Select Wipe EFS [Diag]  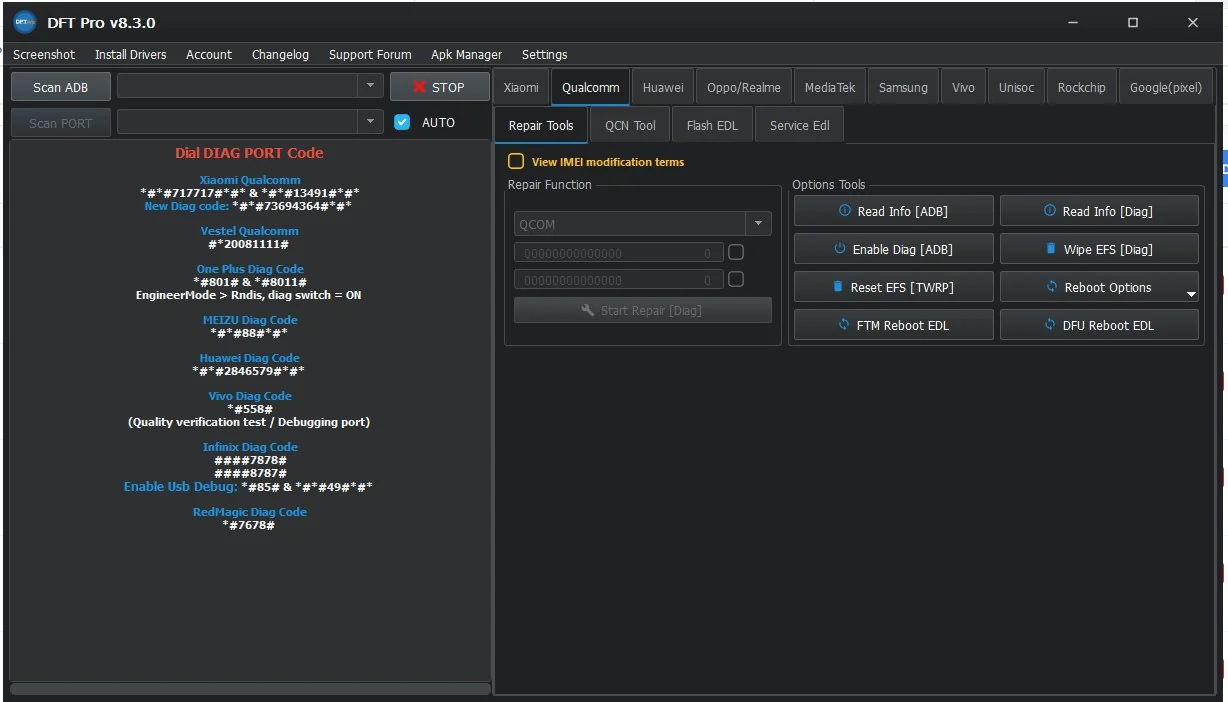point(1099,249)
